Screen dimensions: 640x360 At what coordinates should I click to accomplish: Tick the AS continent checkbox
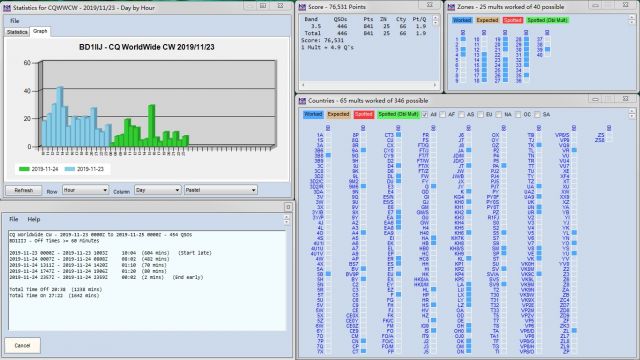461,115
